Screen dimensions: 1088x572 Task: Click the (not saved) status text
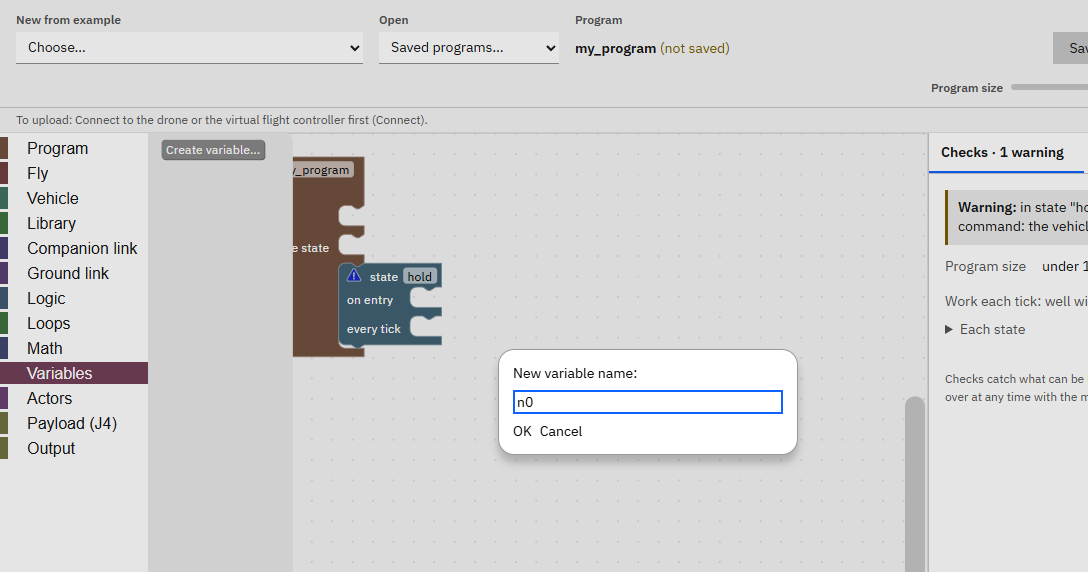click(x=695, y=49)
